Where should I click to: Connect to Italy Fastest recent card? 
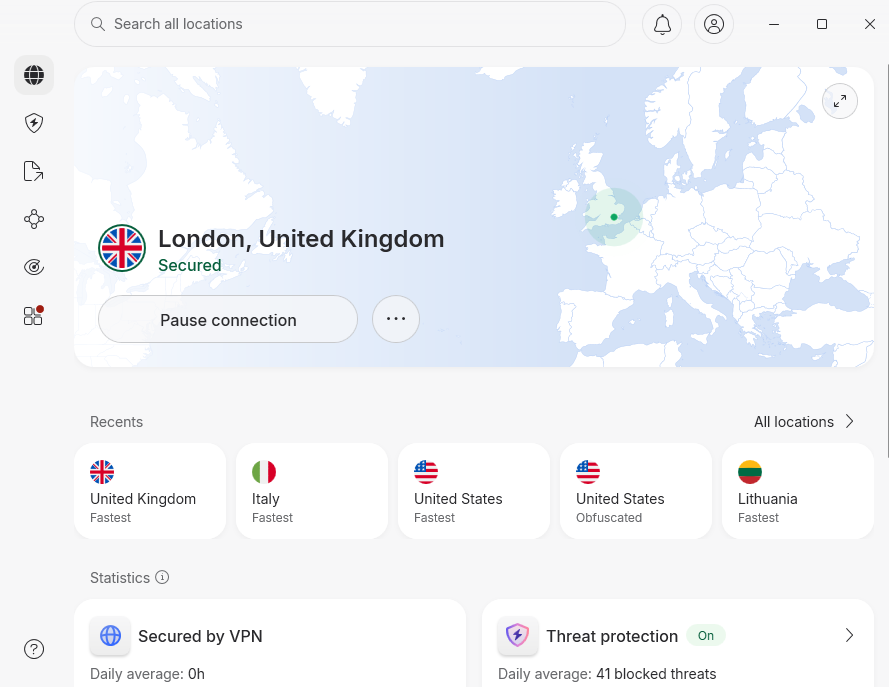coord(312,491)
